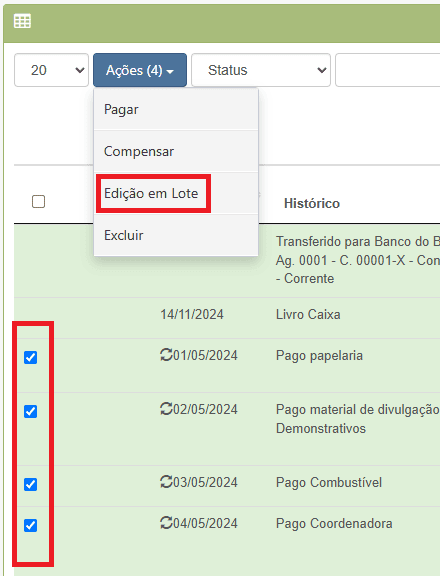Viewport: 440px width, 576px height.
Task: Click the empty search input field
Action: point(388,70)
